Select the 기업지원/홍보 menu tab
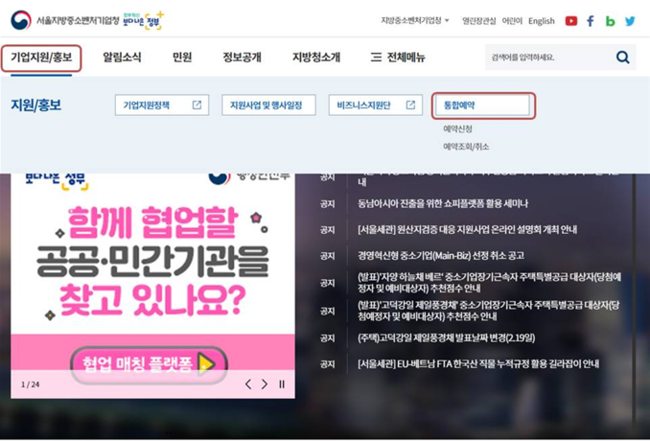Image resolution: width=650 pixels, height=441 pixels. (x=41, y=57)
